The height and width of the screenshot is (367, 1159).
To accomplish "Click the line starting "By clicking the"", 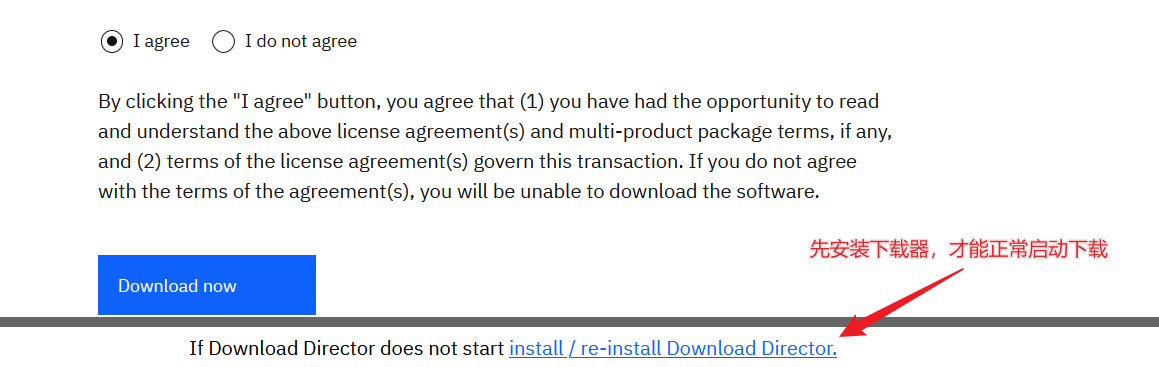I will tap(489, 101).
